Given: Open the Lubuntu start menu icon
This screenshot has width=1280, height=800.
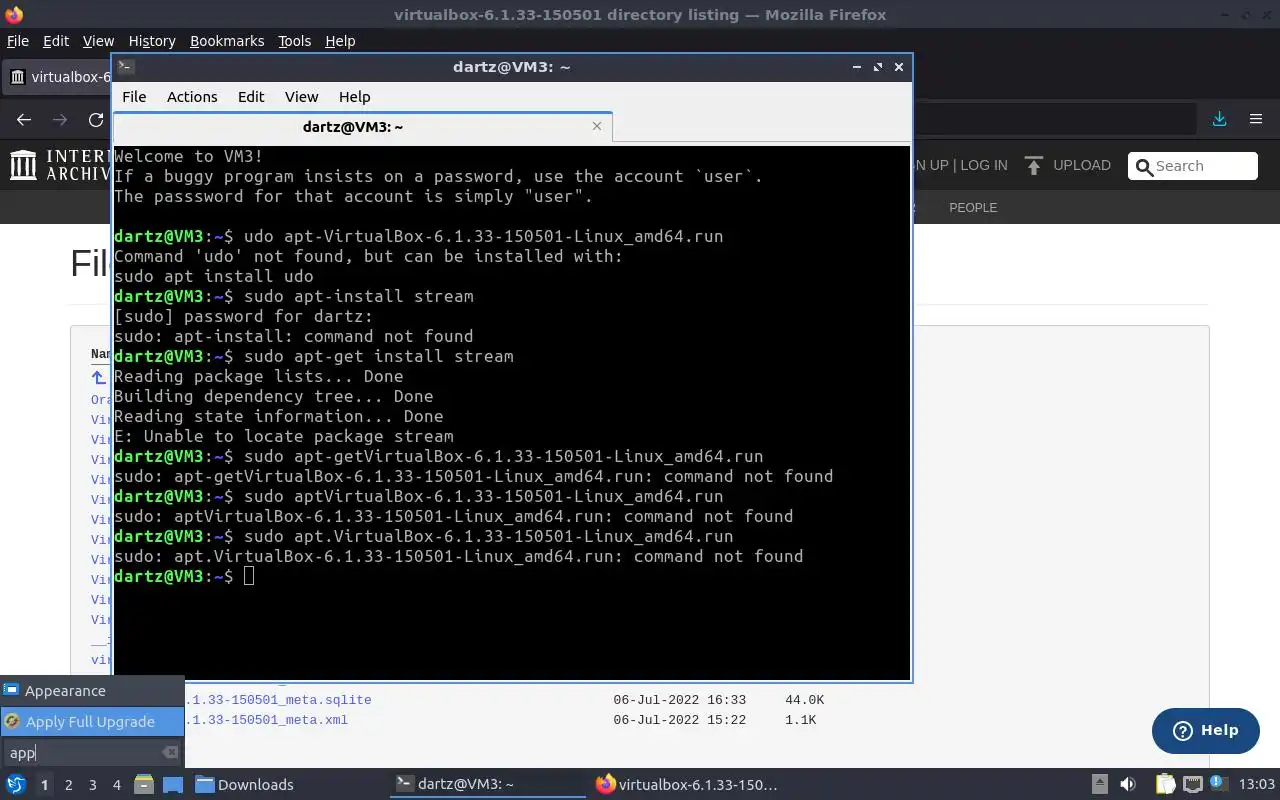Looking at the screenshot, I should click(15, 785).
